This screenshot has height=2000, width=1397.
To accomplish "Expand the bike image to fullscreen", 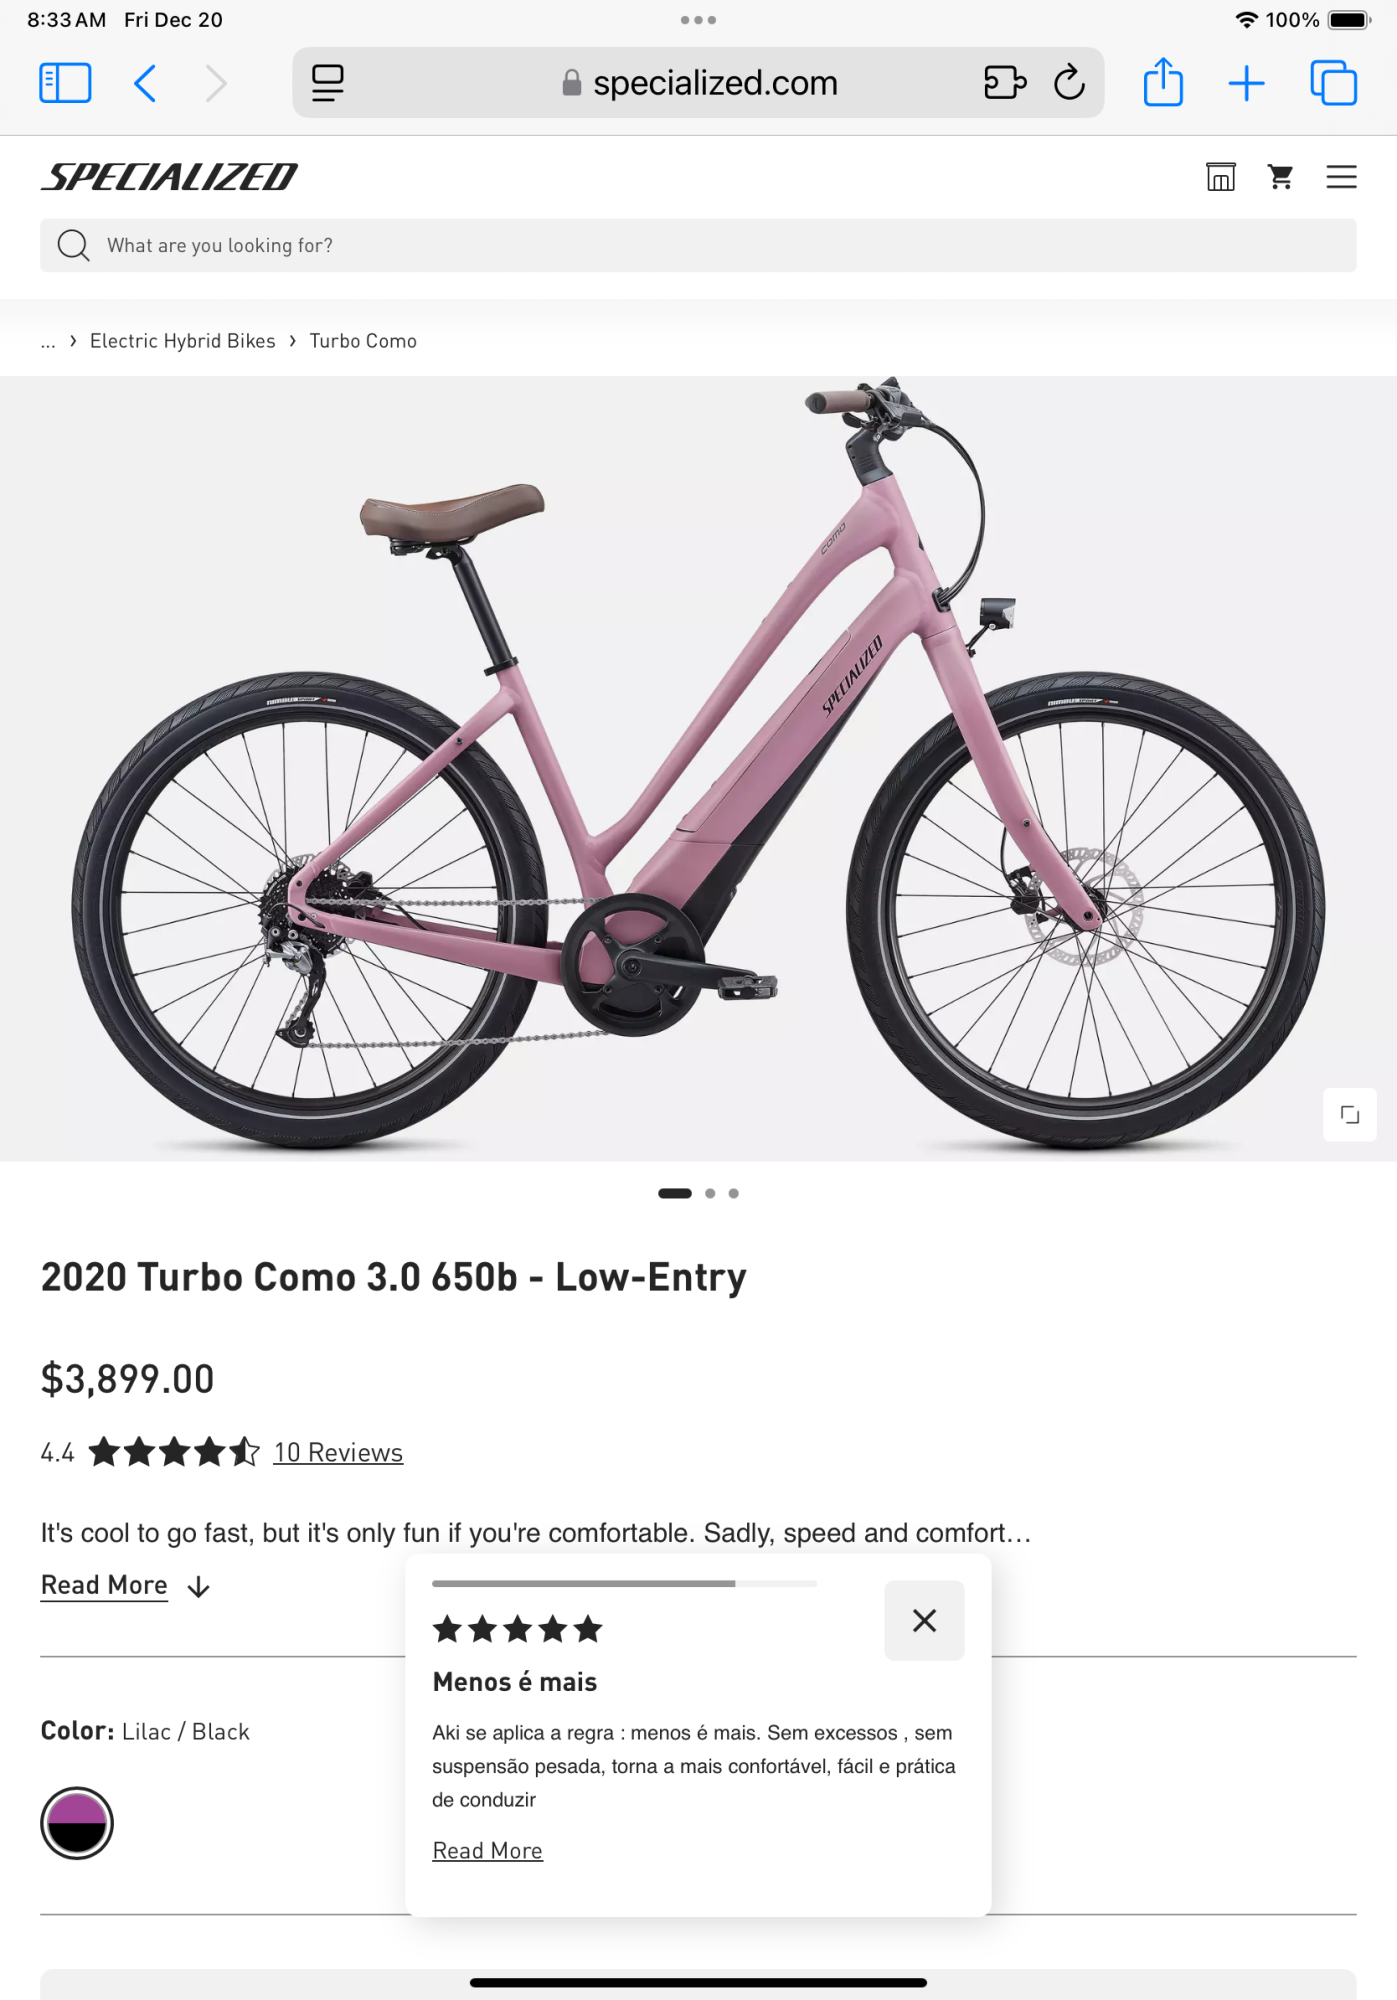I will [1350, 1114].
